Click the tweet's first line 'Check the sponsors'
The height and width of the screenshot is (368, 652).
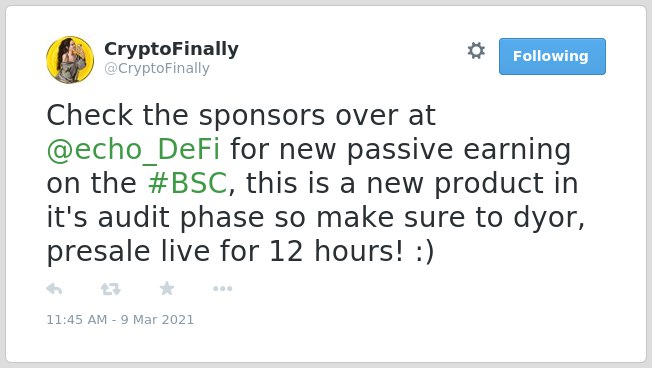tap(185, 116)
